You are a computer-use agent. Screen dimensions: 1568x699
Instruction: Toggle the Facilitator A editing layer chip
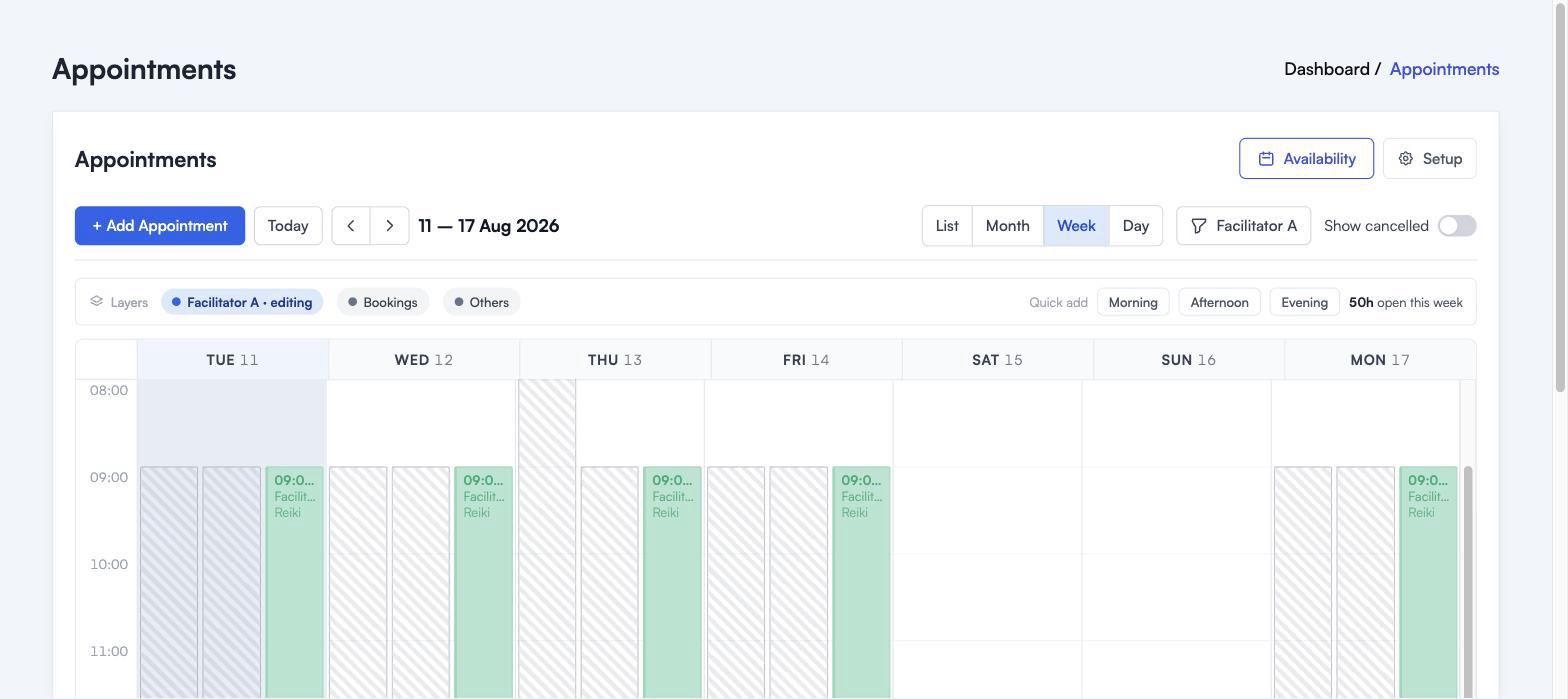[x=242, y=302]
